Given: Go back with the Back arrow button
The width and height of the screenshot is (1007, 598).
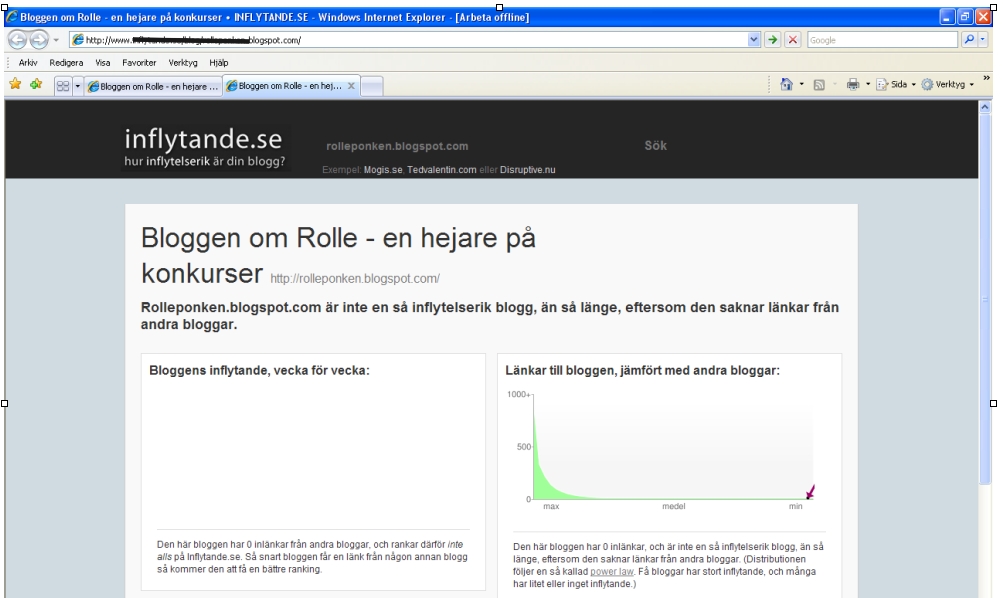Looking at the screenshot, I should click(x=17, y=40).
